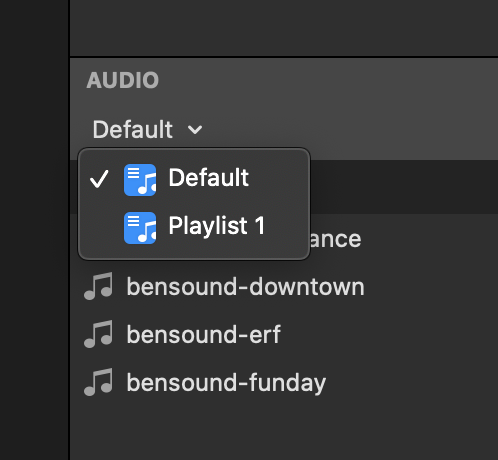Select the partially hidden track ending in 'ance'
This screenshot has height=460, width=498.
pyautogui.click(x=336, y=239)
